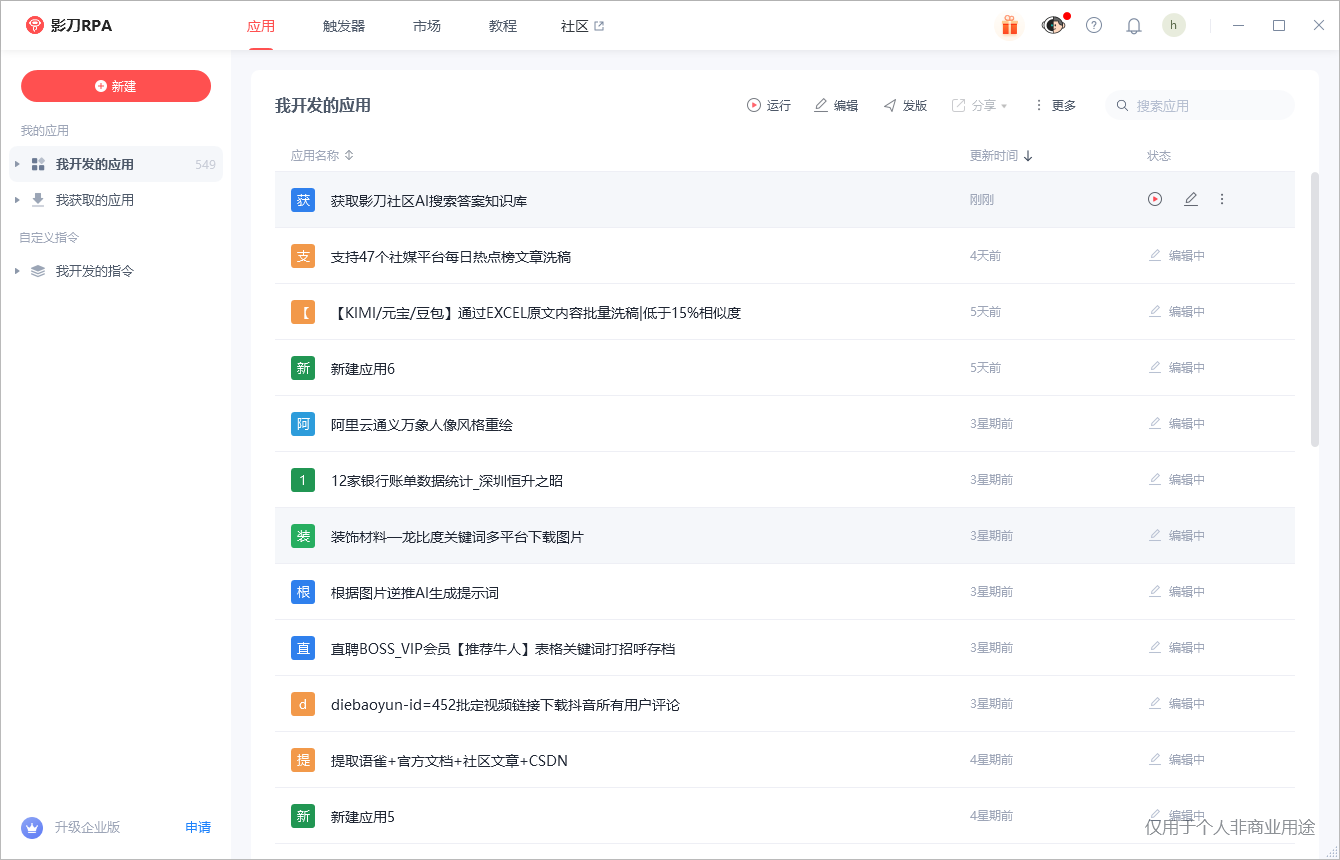Click 升级企业版 text
The height and width of the screenshot is (860, 1340).
tap(87, 828)
